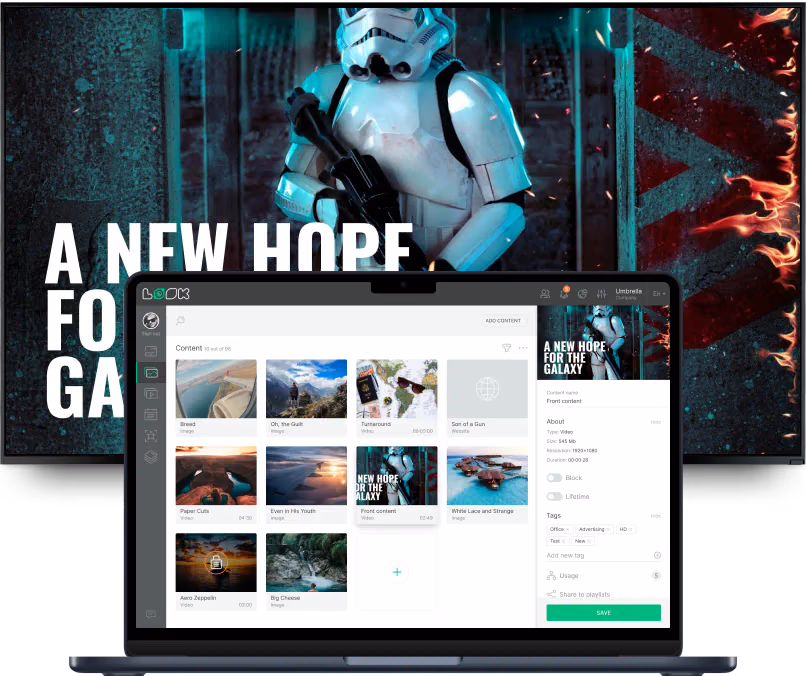Click the plus icon beside Add new tag

coord(657,555)
